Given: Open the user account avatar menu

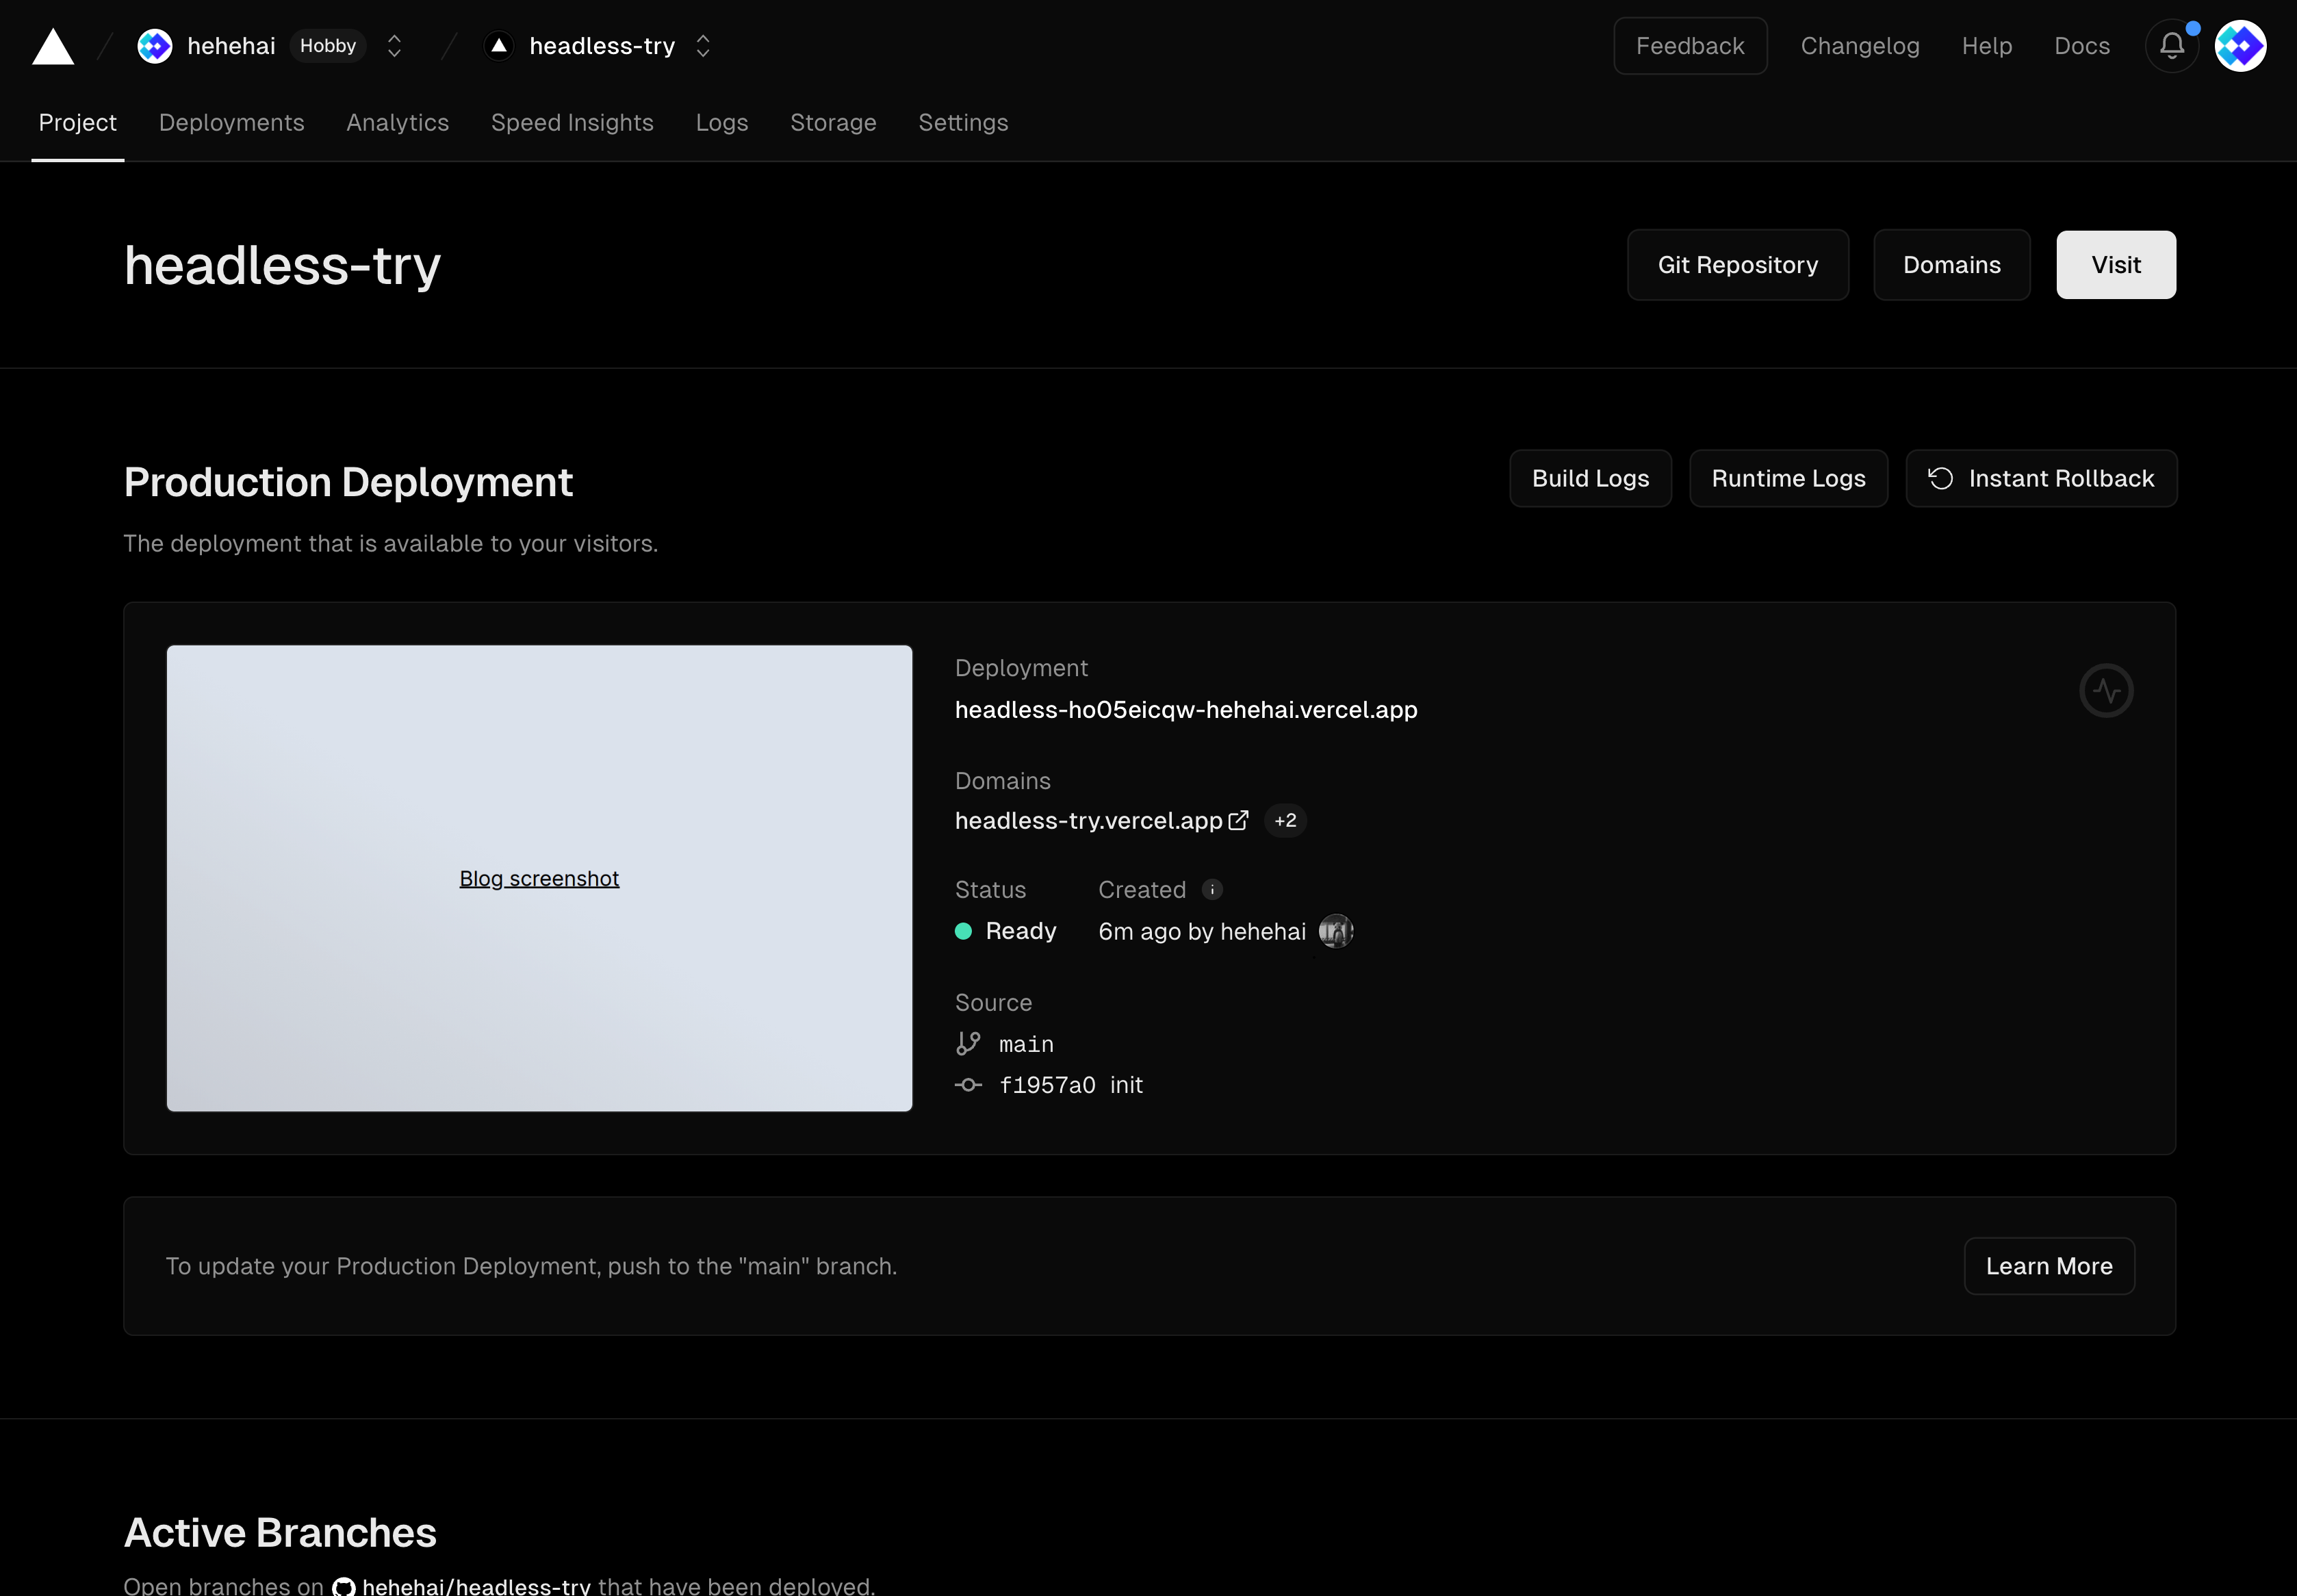Looking at the screenshot, I should point(2240,46).
